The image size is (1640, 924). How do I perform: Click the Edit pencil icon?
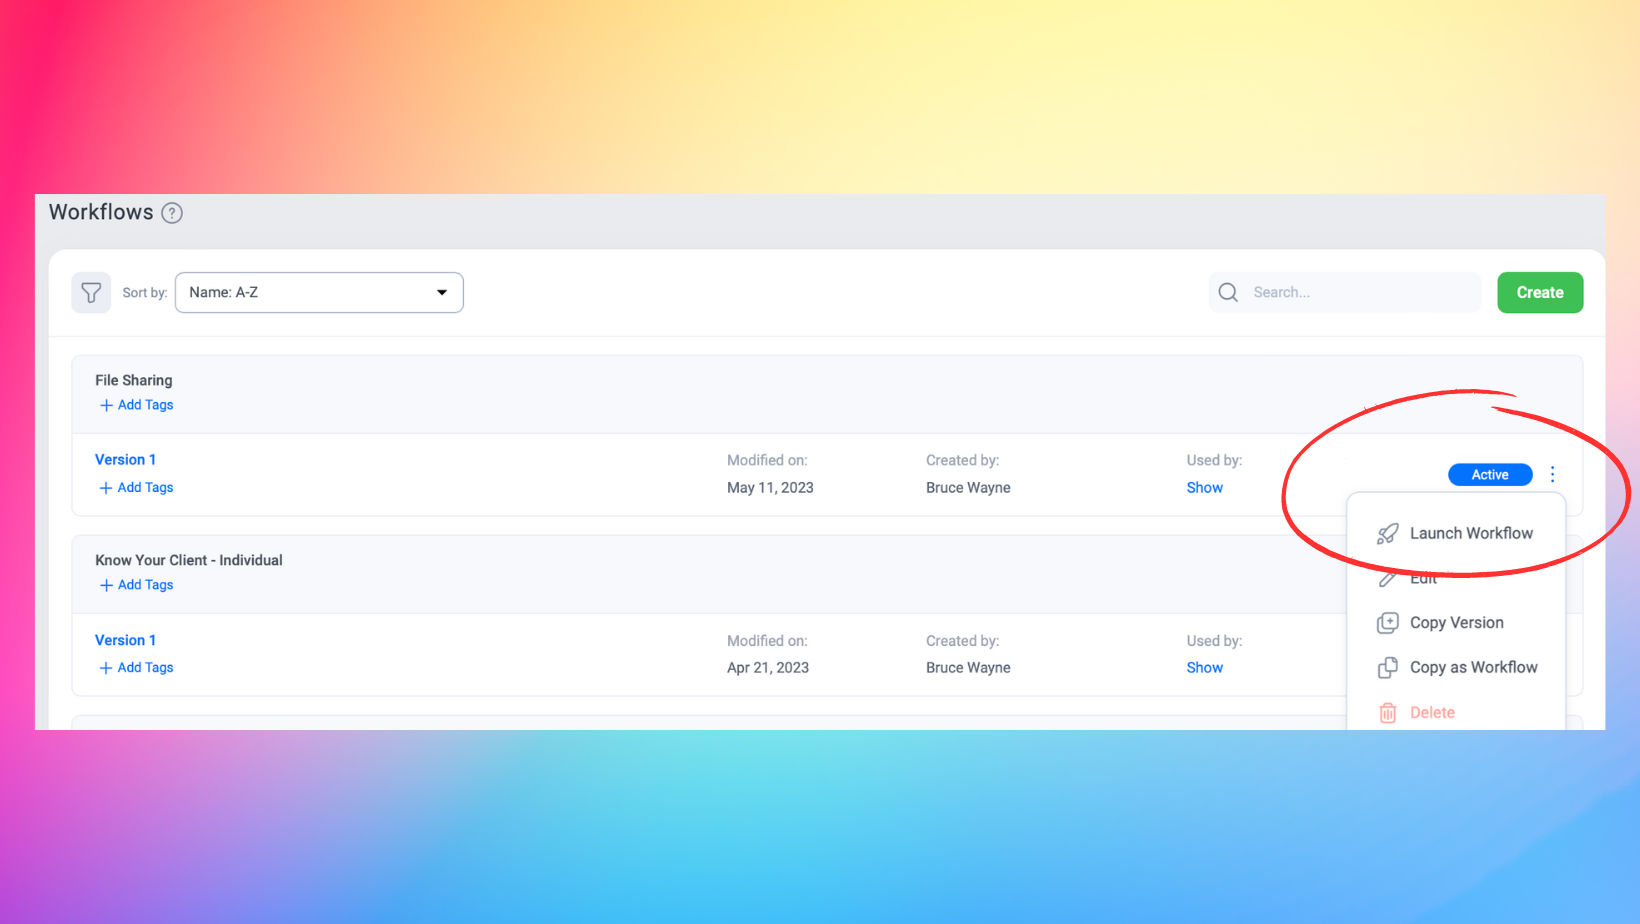1387,578
